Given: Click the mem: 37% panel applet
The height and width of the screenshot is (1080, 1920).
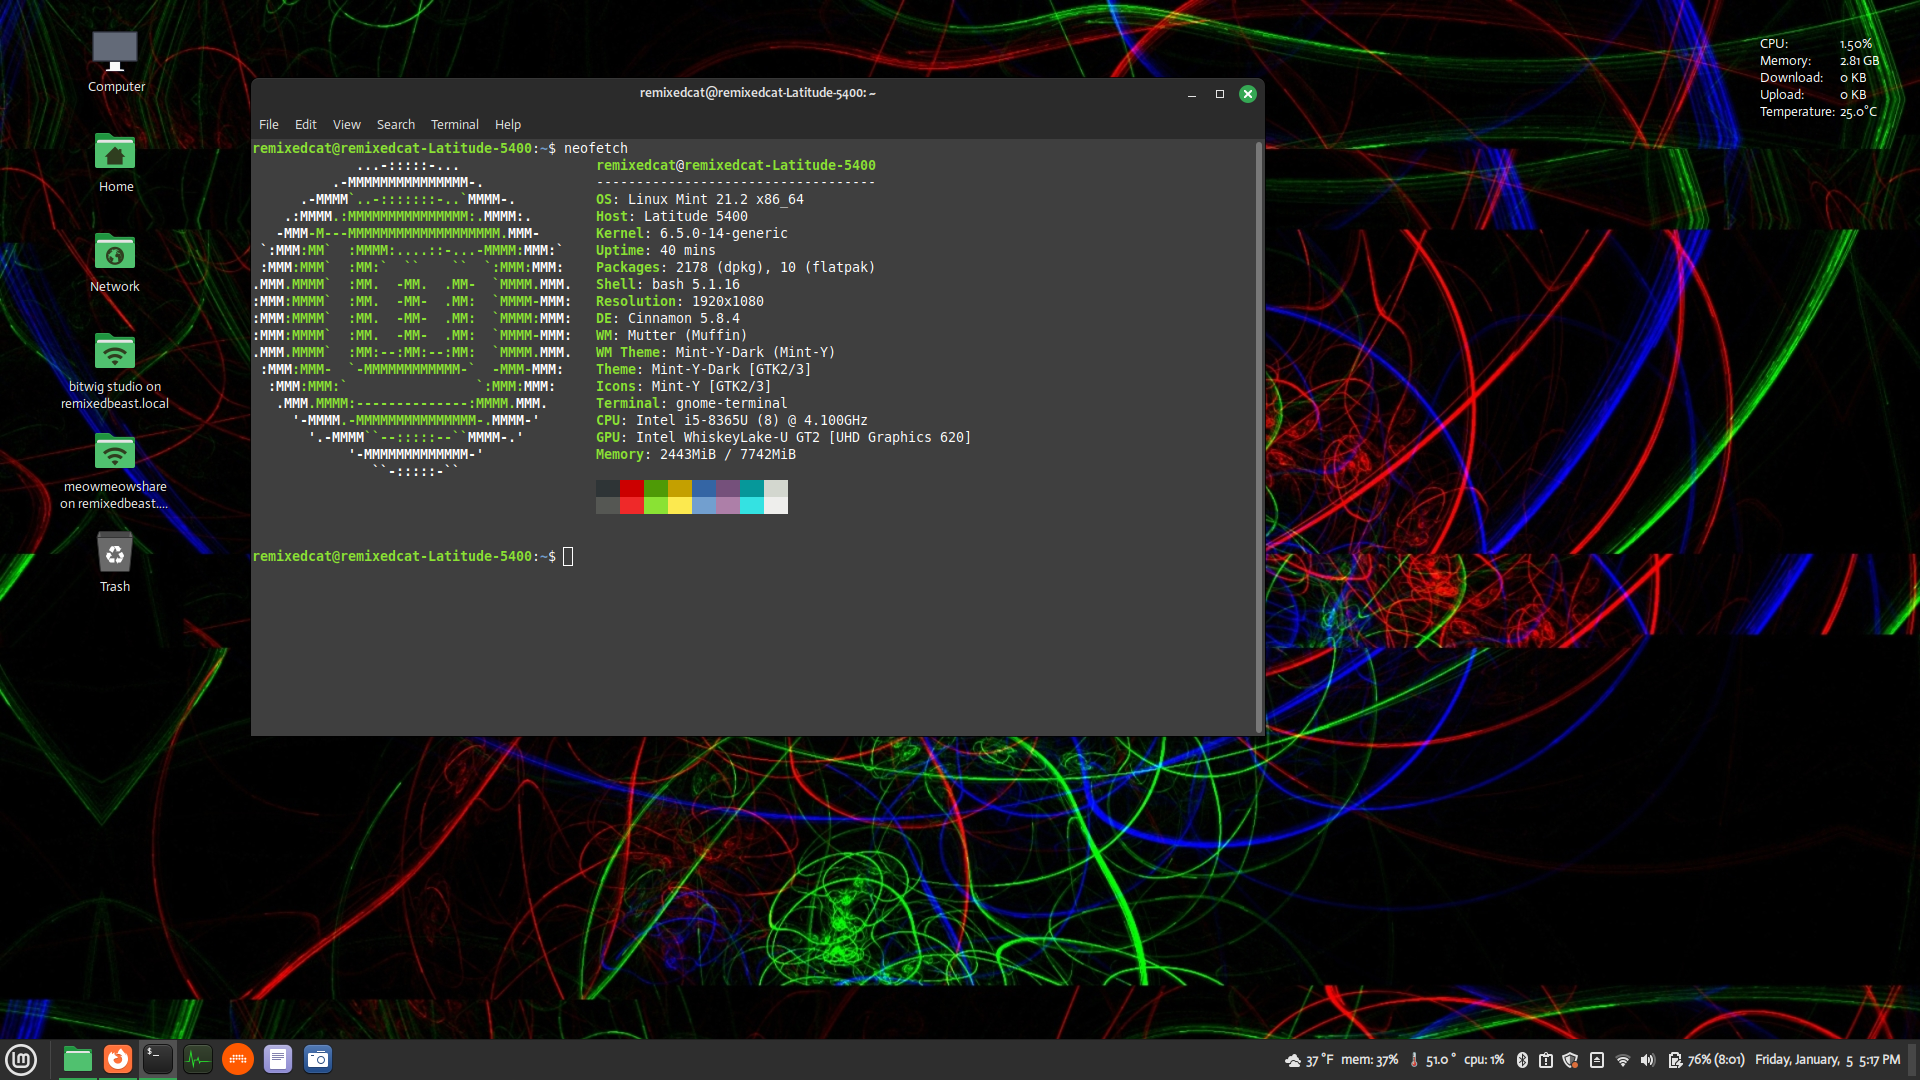Looking at the screenshot, I should click(x=1369, y=1060).
